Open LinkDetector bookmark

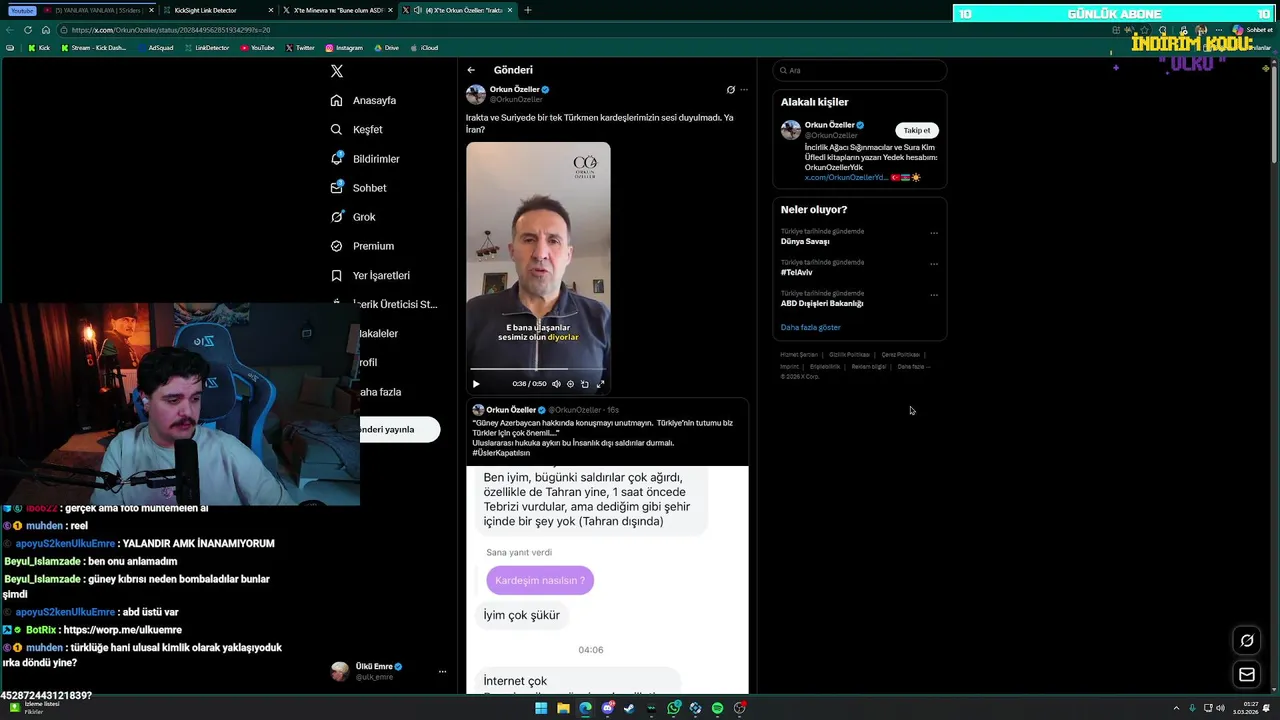pyautogui.click(x=207, y=48)
